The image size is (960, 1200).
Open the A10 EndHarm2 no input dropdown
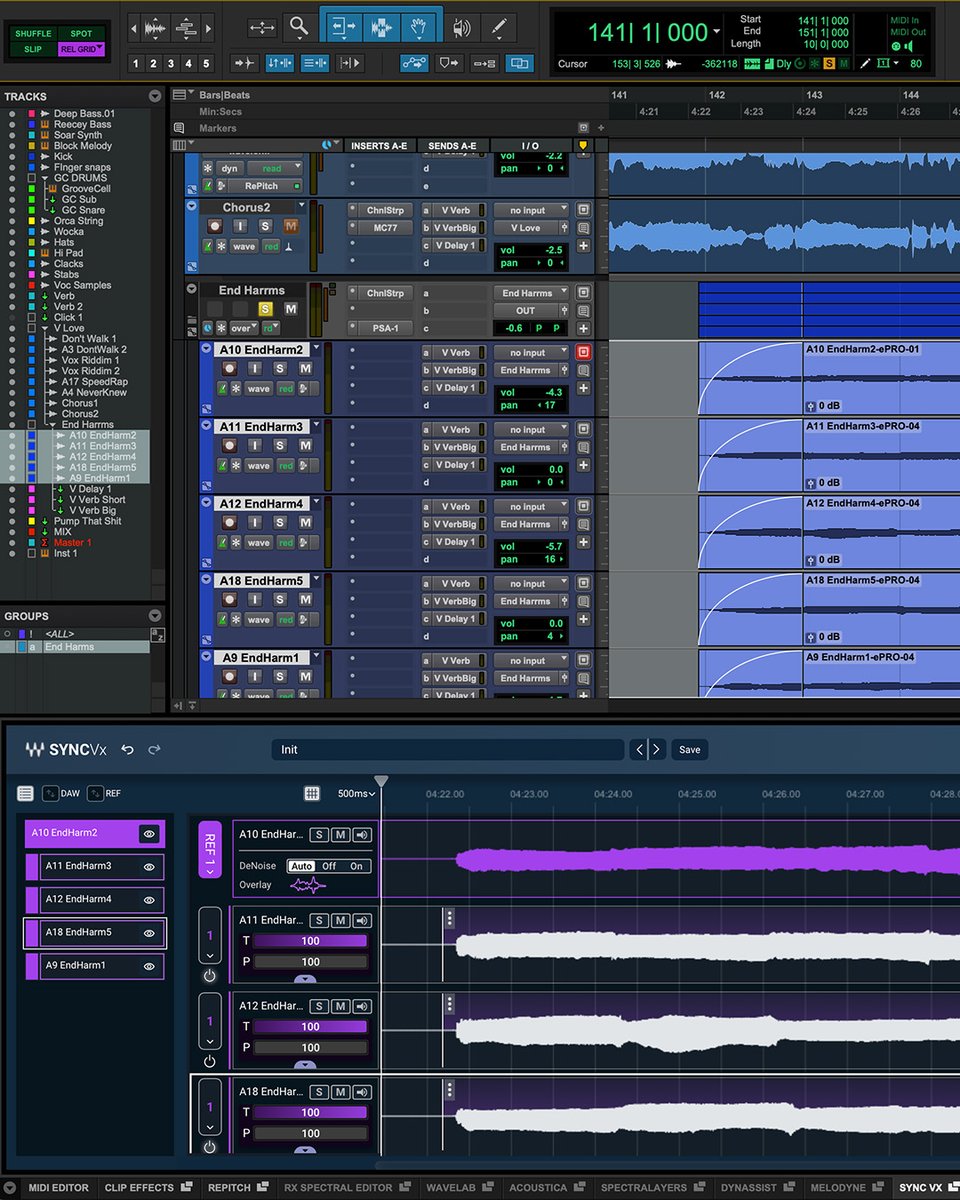531,353
